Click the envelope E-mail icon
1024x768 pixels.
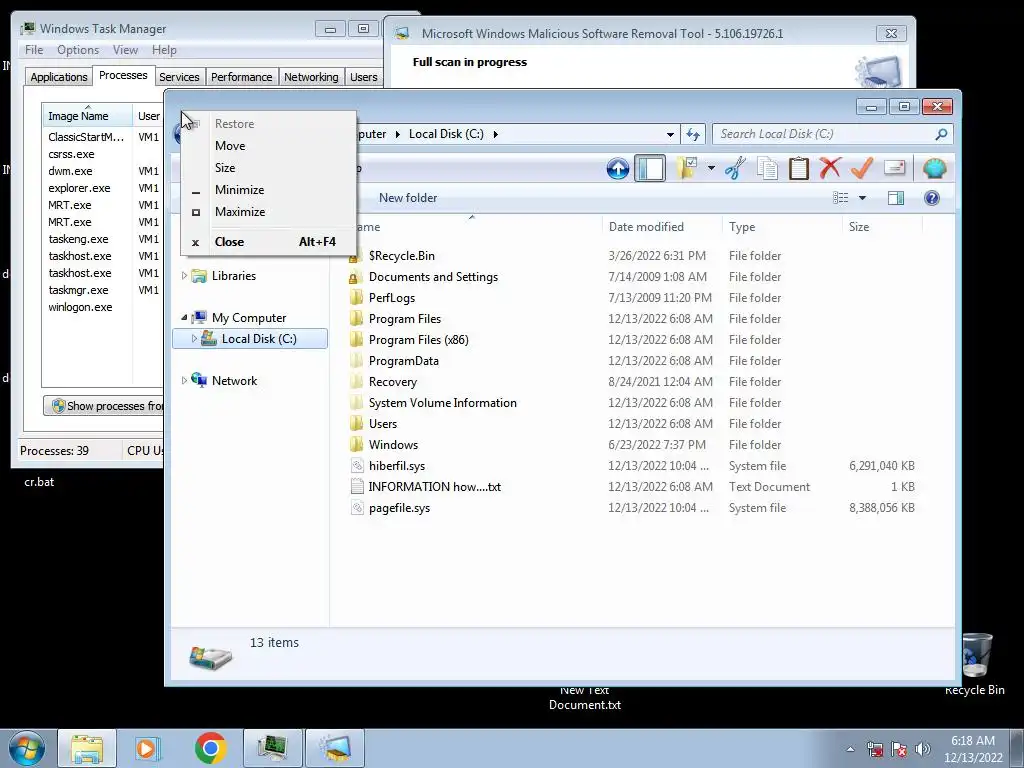[x=895, y=168]
